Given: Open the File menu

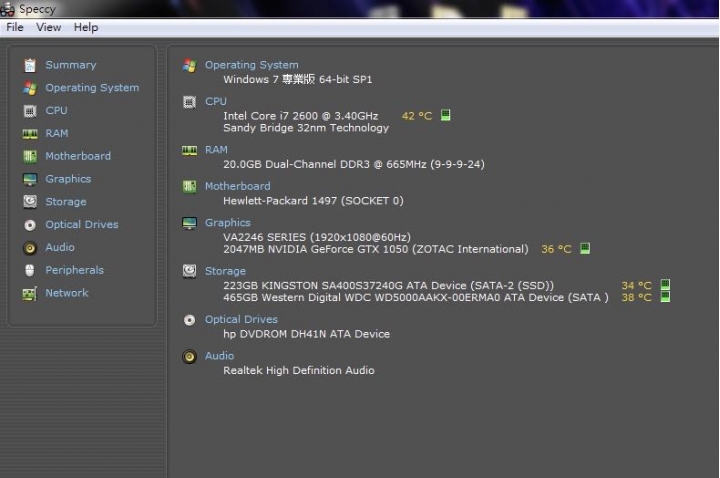Looking at the screenshot, I should tap(15, 28).
